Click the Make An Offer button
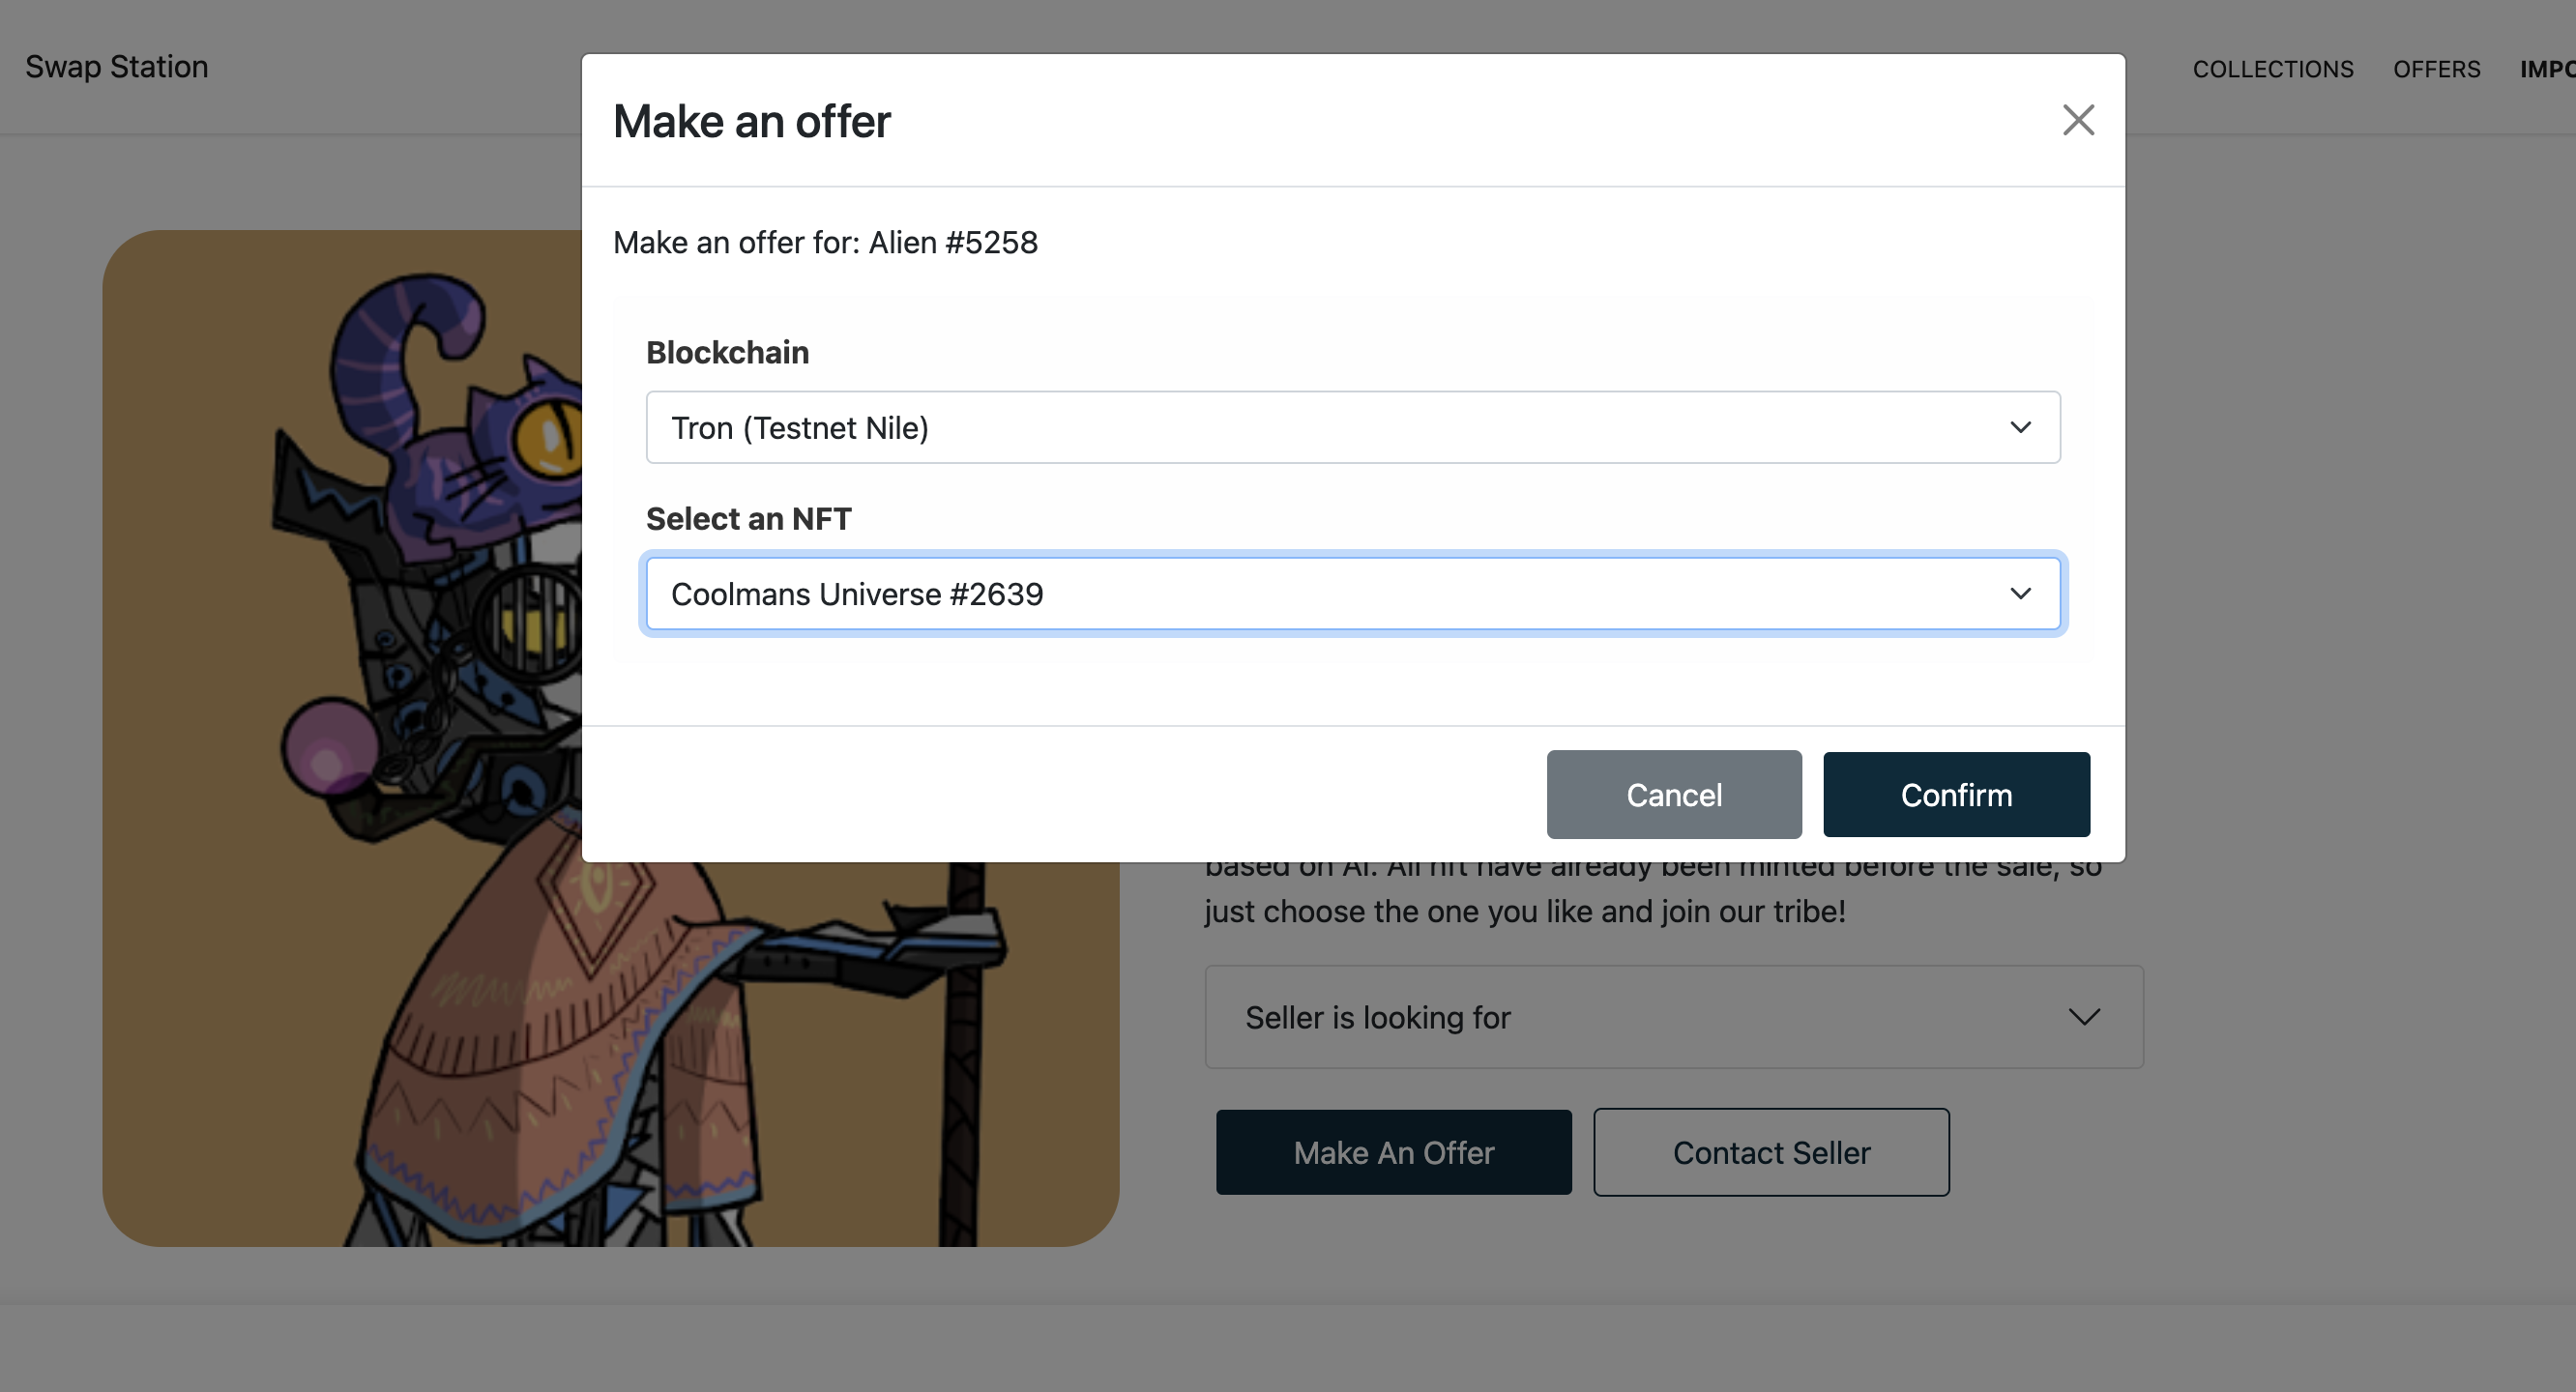2576x1392 pixels. (x=1394, y=1152)
